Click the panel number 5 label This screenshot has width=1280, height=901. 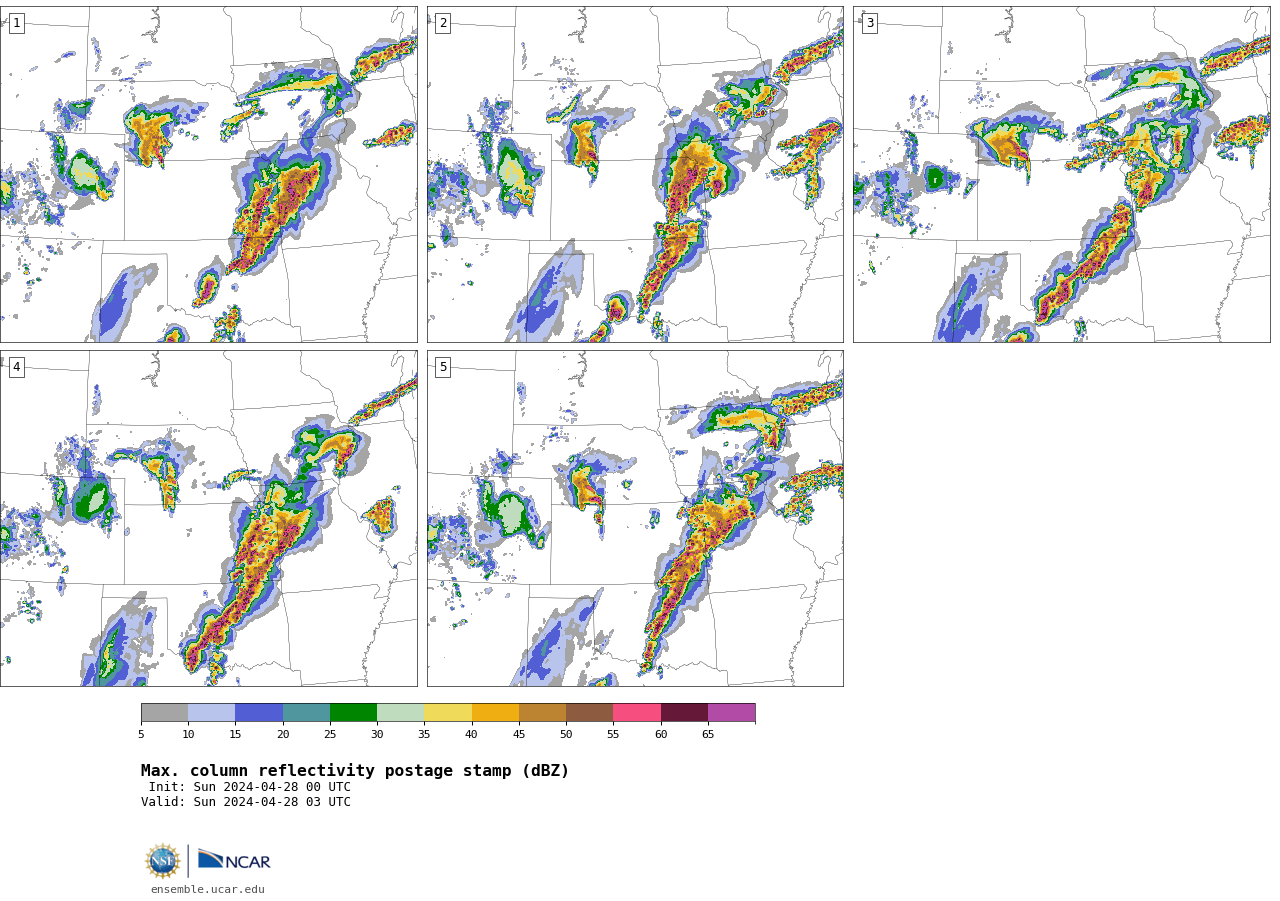(x=443, y=367)
